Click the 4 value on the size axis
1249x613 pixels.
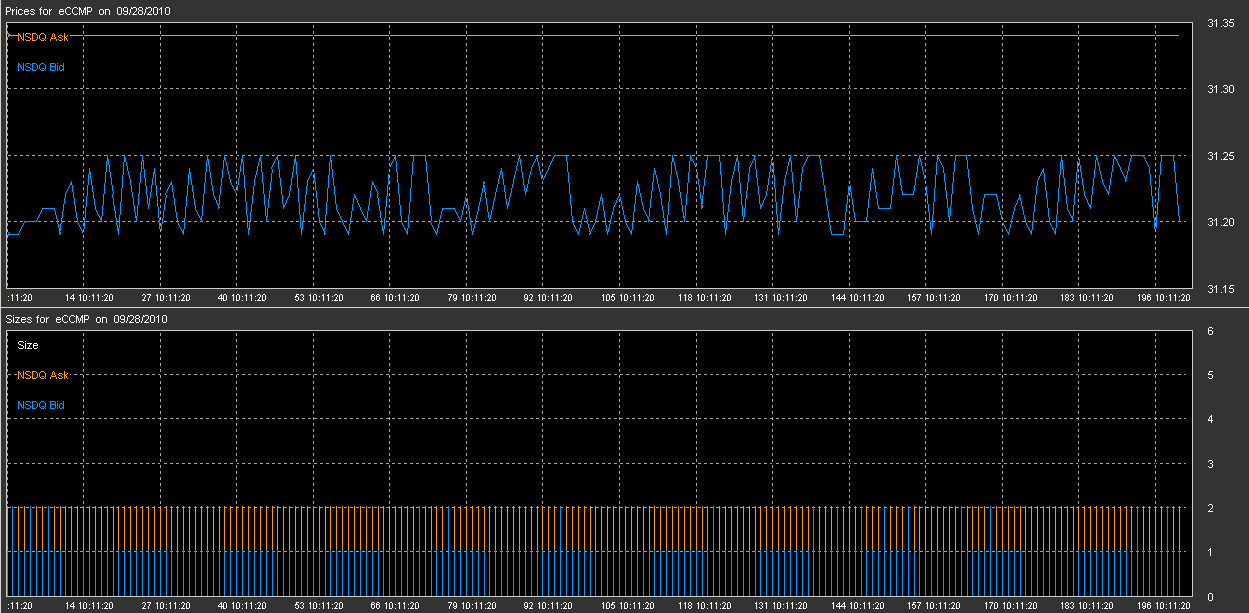coord(1210,419)
